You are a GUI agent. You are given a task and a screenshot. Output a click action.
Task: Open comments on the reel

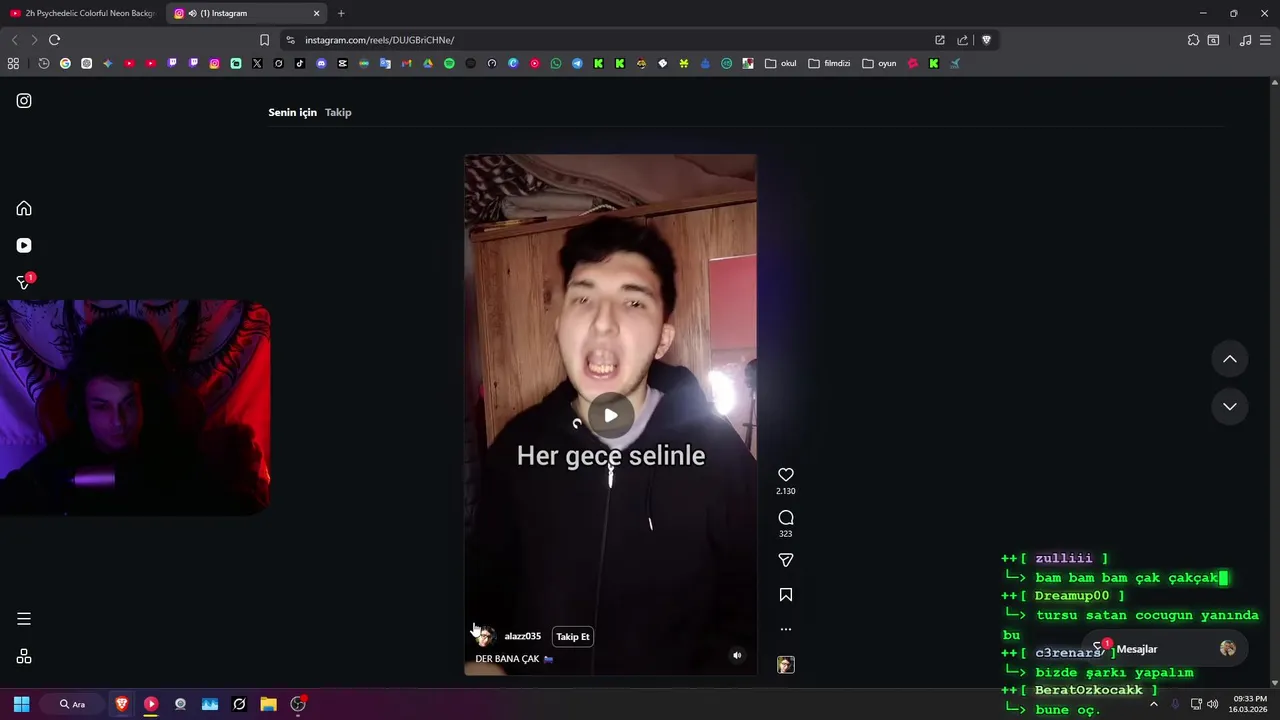(x=786, y=517)
